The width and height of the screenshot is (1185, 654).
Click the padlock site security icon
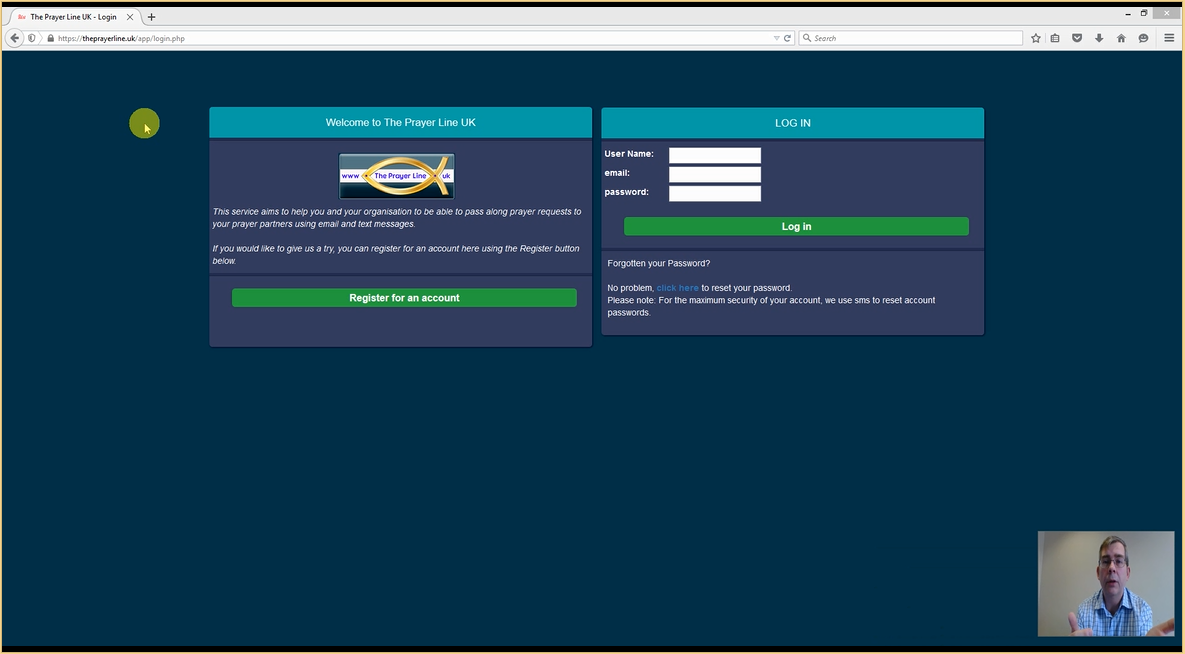click(x=51, y=38)
